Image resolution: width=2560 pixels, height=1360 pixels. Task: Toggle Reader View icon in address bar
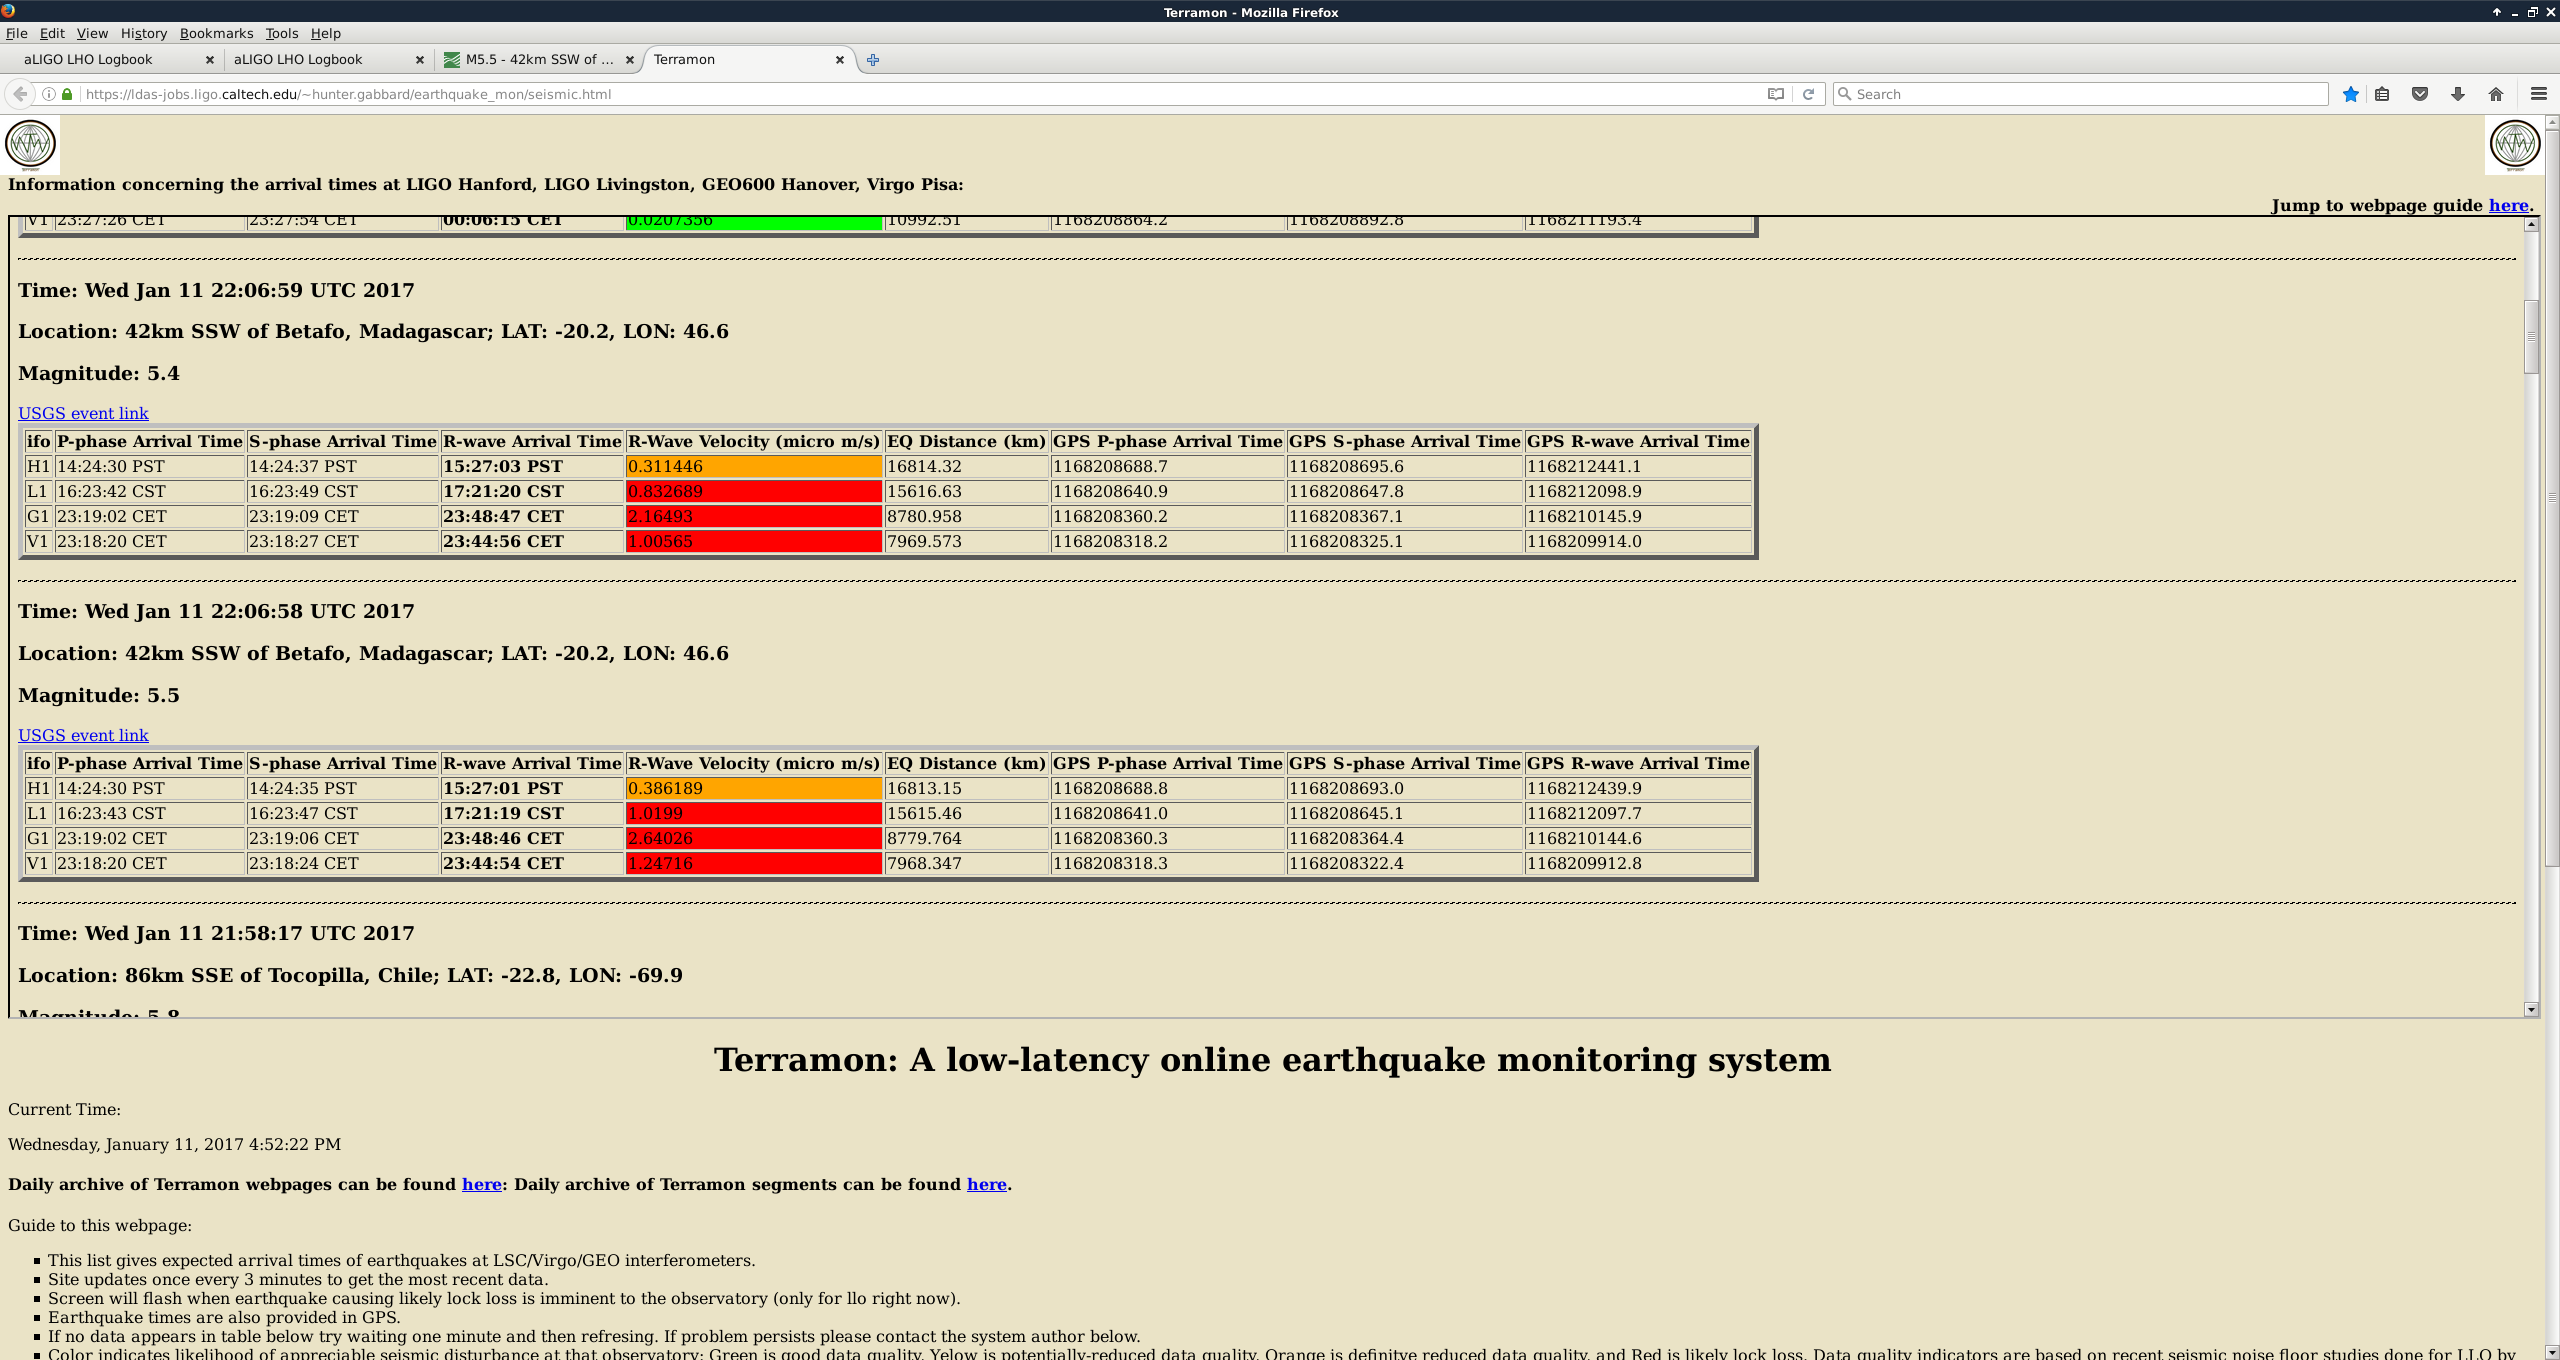[1775, 94]
